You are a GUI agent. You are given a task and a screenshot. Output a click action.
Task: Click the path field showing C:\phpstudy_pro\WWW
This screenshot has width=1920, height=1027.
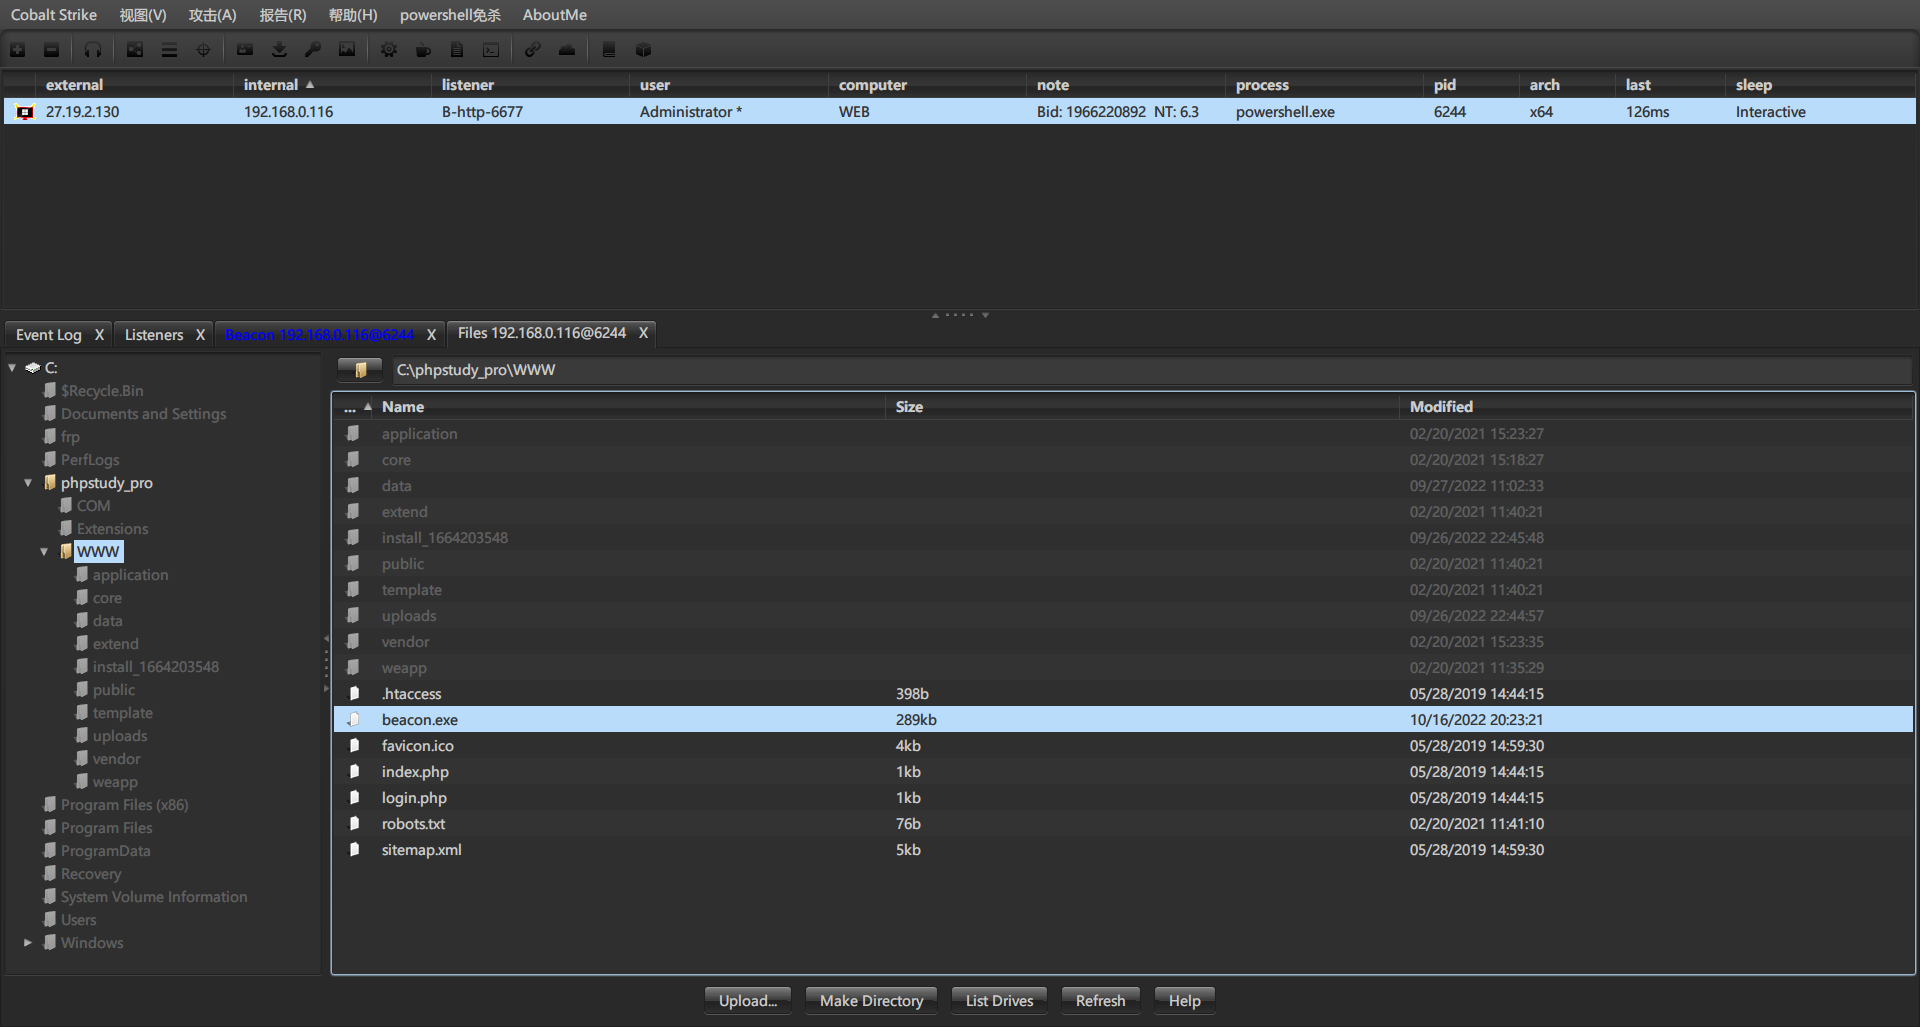point(1150,370)
